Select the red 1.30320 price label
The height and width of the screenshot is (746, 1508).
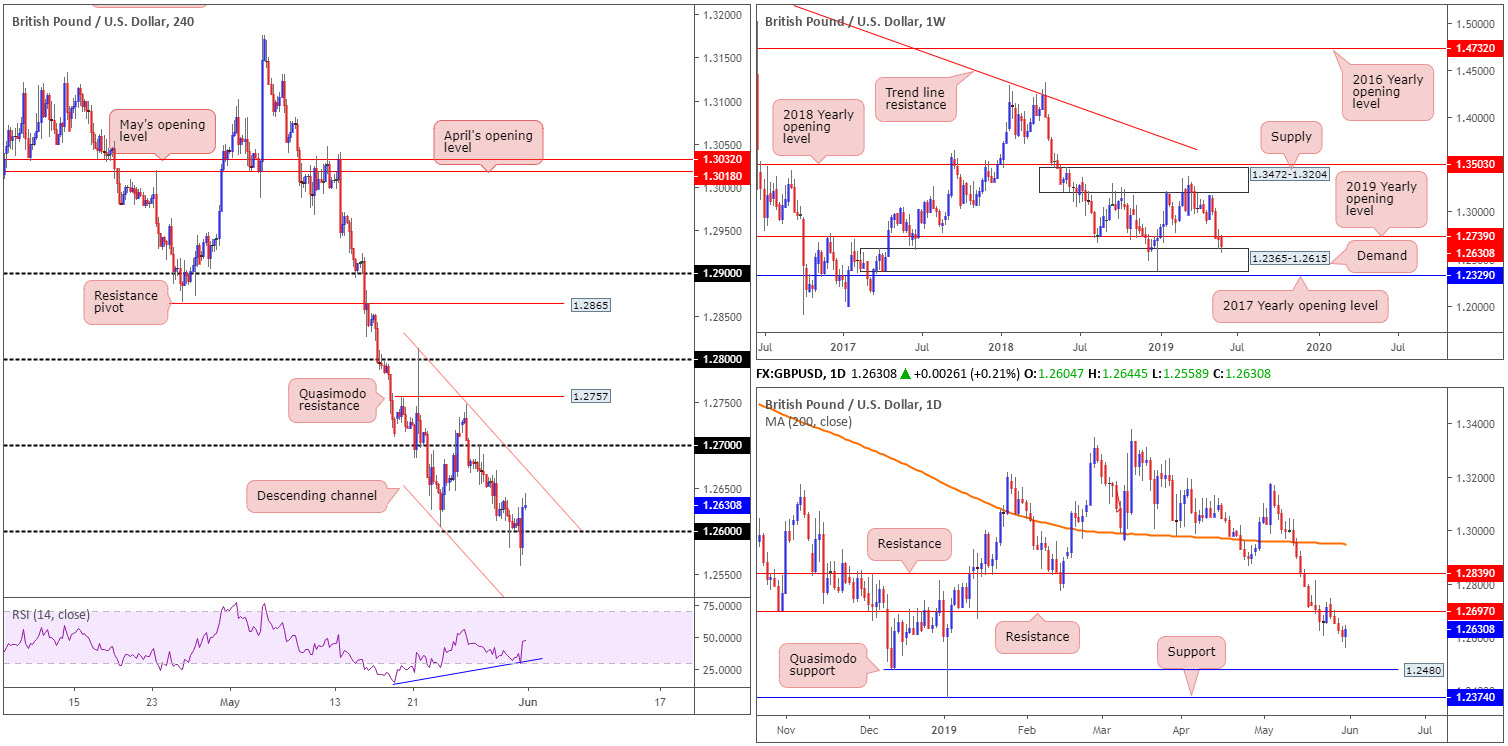pyautogui.click(x=723, y=159)
